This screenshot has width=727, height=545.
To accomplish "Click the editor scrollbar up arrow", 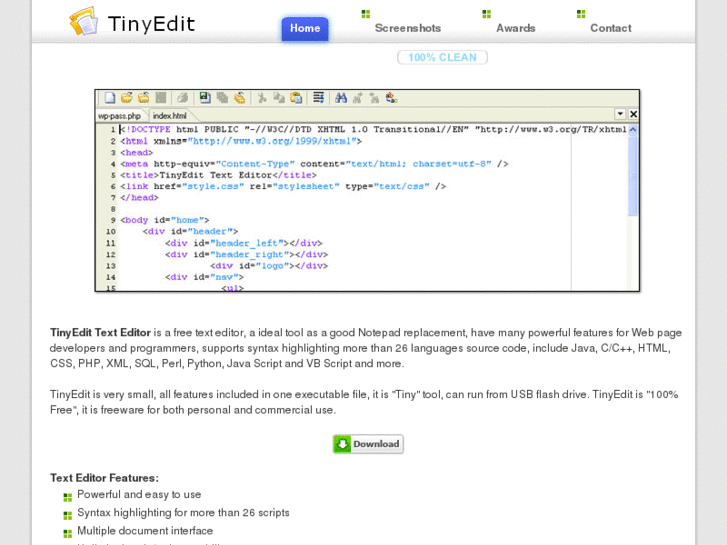I will (x=633, y=130).
